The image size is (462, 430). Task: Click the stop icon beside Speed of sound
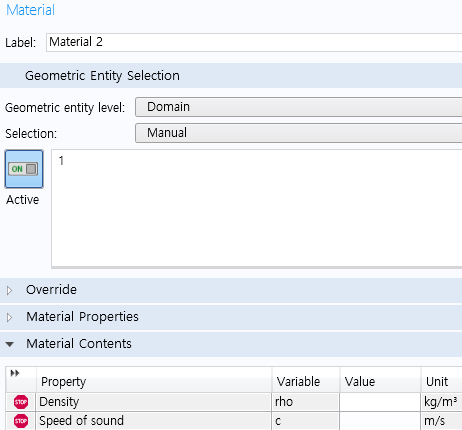tap(21, 421)
